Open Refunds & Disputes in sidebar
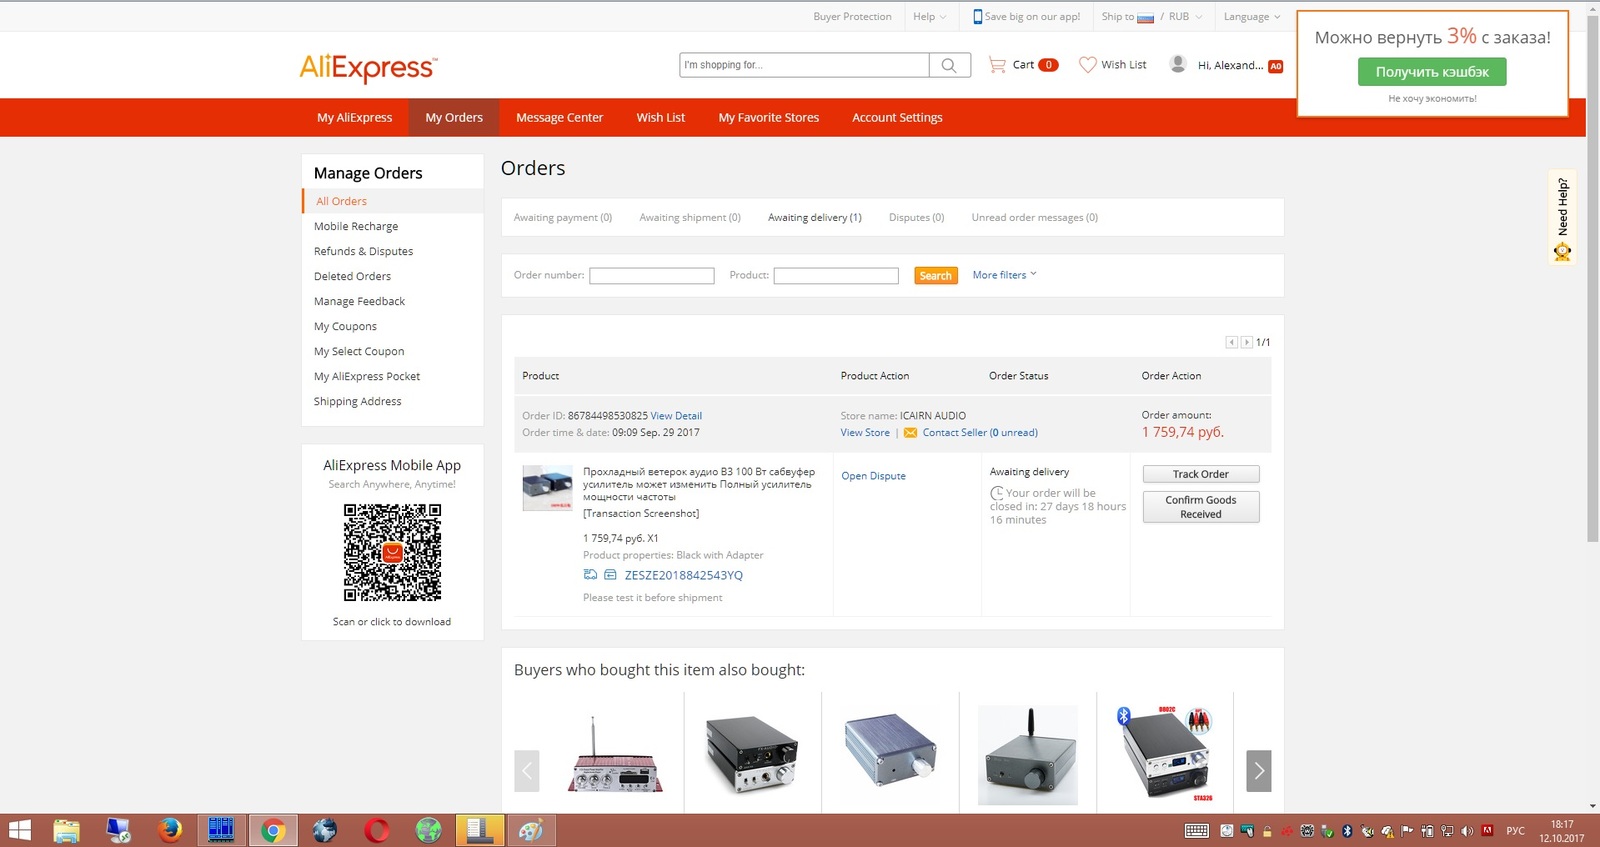The height and width of the screenshot is (847, 1600). (x=363, y=252)
